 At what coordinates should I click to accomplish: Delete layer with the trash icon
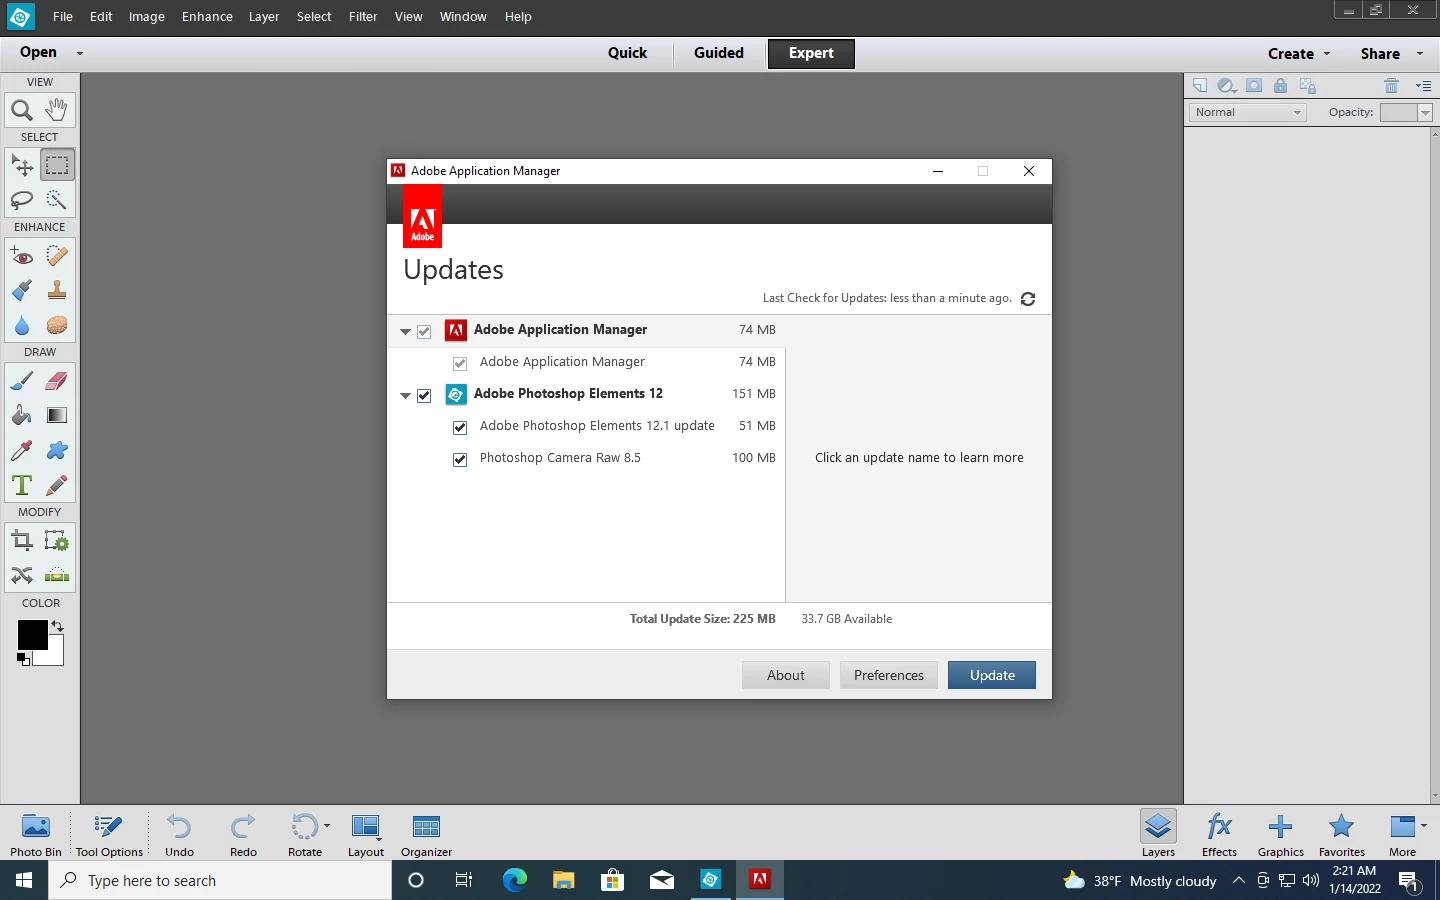1391,86
